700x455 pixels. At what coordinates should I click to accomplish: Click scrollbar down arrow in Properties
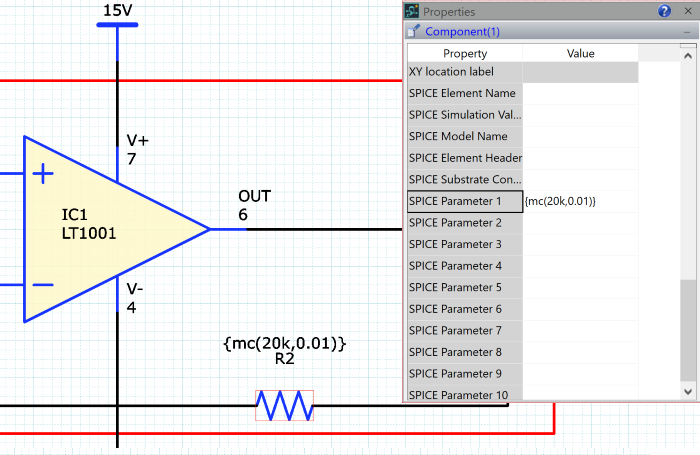coord(688,392)
